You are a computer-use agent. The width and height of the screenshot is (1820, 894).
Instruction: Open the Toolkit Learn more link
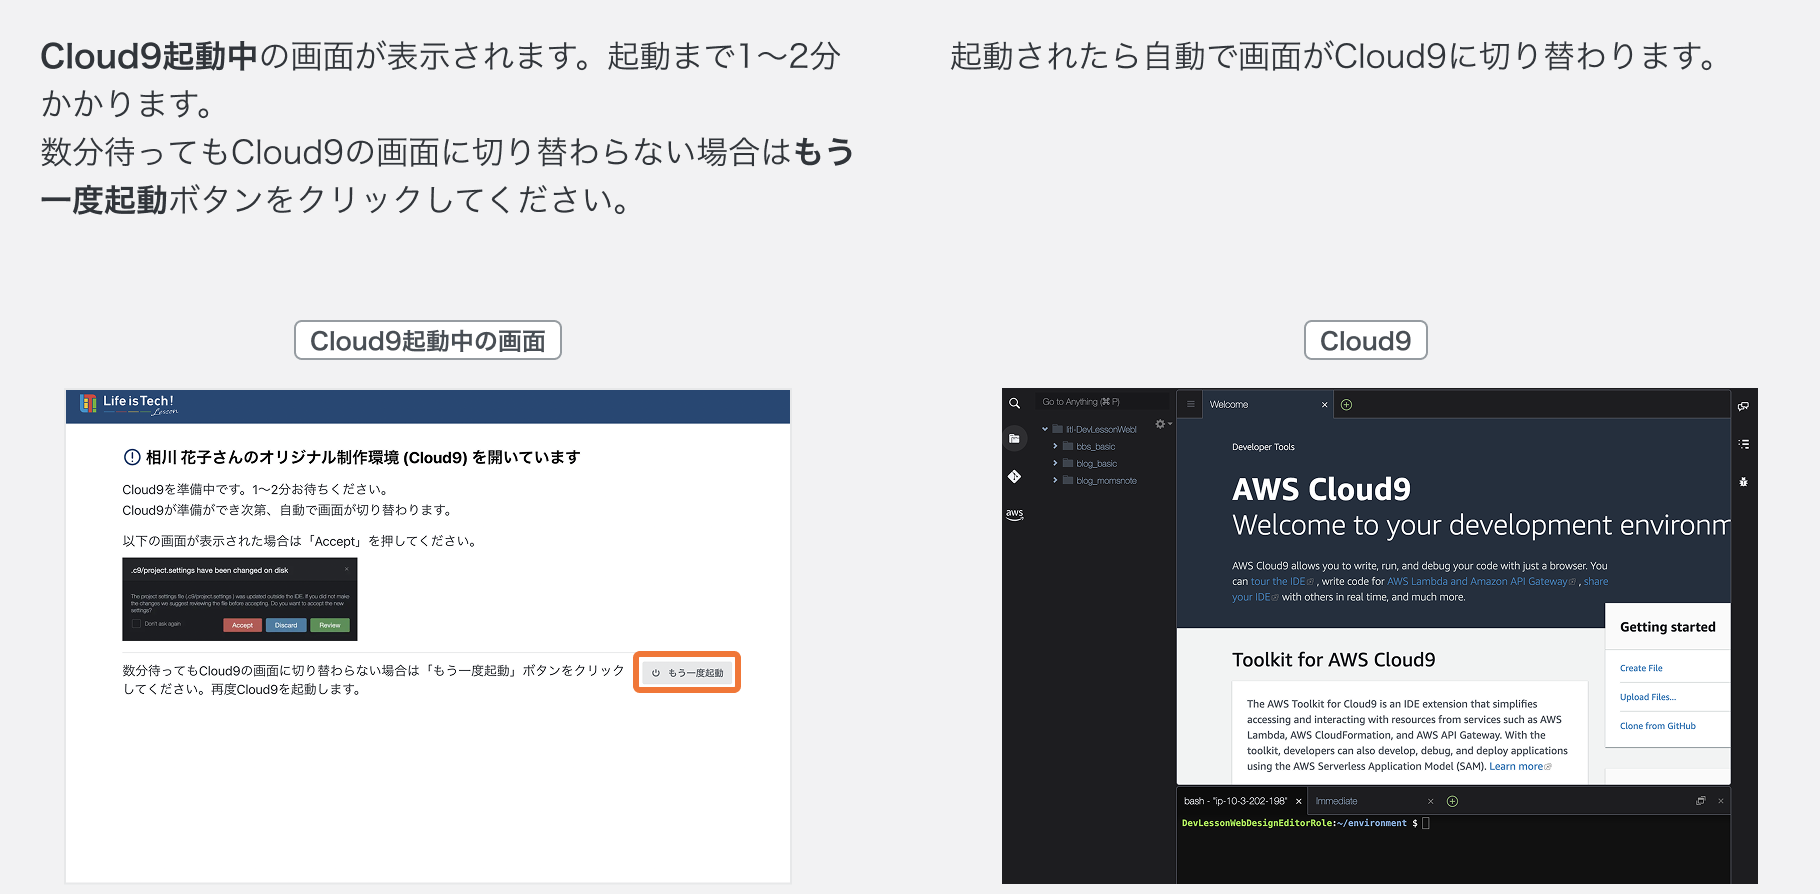coord(1520,766)
